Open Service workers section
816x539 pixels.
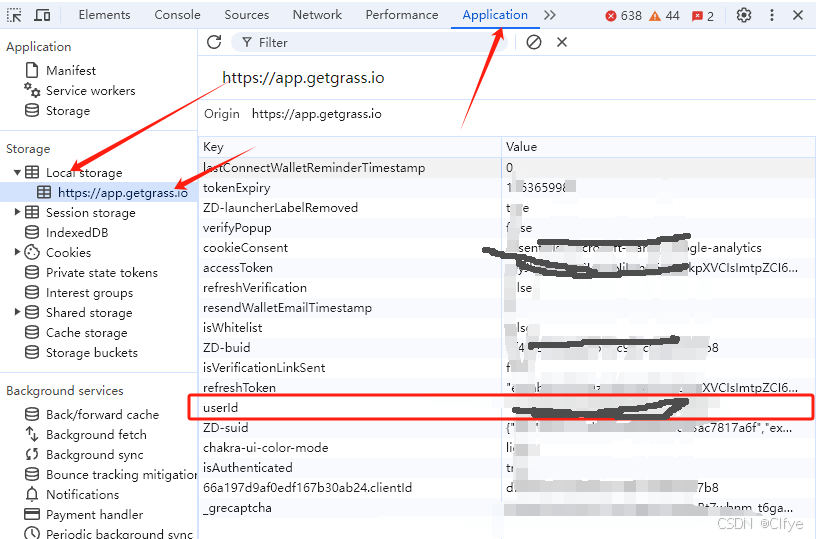91,91
